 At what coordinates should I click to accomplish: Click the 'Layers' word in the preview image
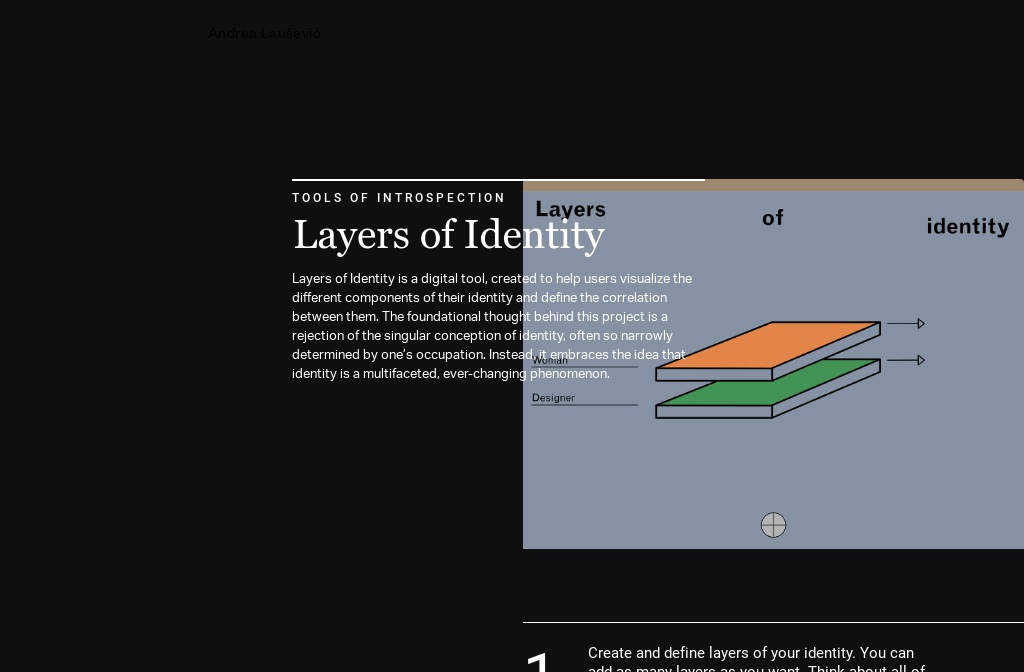[570, 209]
